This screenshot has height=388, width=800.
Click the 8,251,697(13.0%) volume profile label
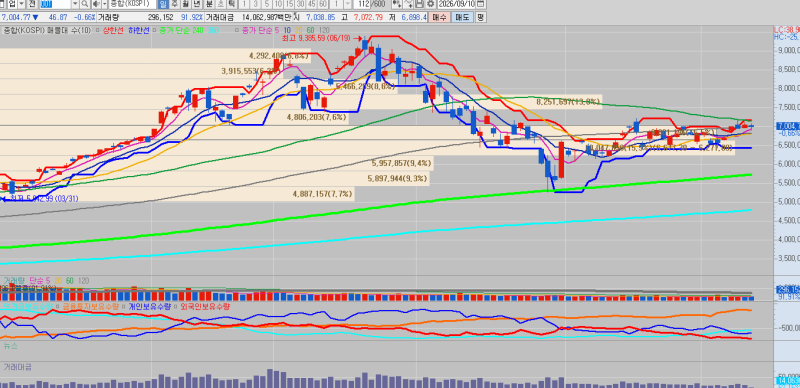click(568, 102)
